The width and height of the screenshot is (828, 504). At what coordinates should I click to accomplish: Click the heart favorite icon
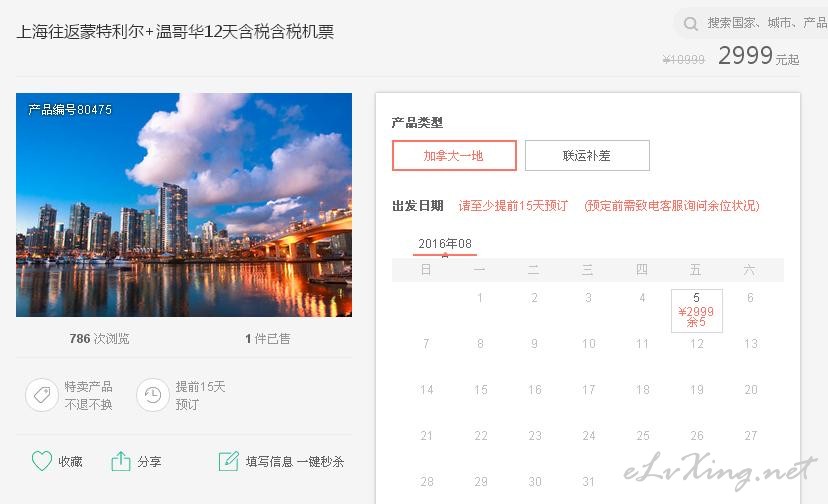(x=42, y=461)
